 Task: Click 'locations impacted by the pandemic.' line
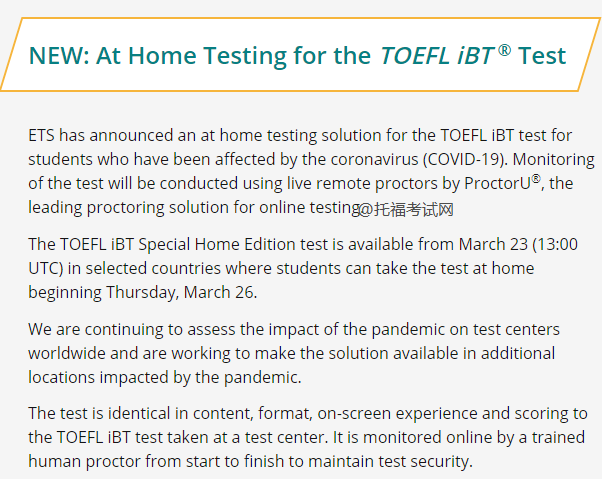coord(165,377)
